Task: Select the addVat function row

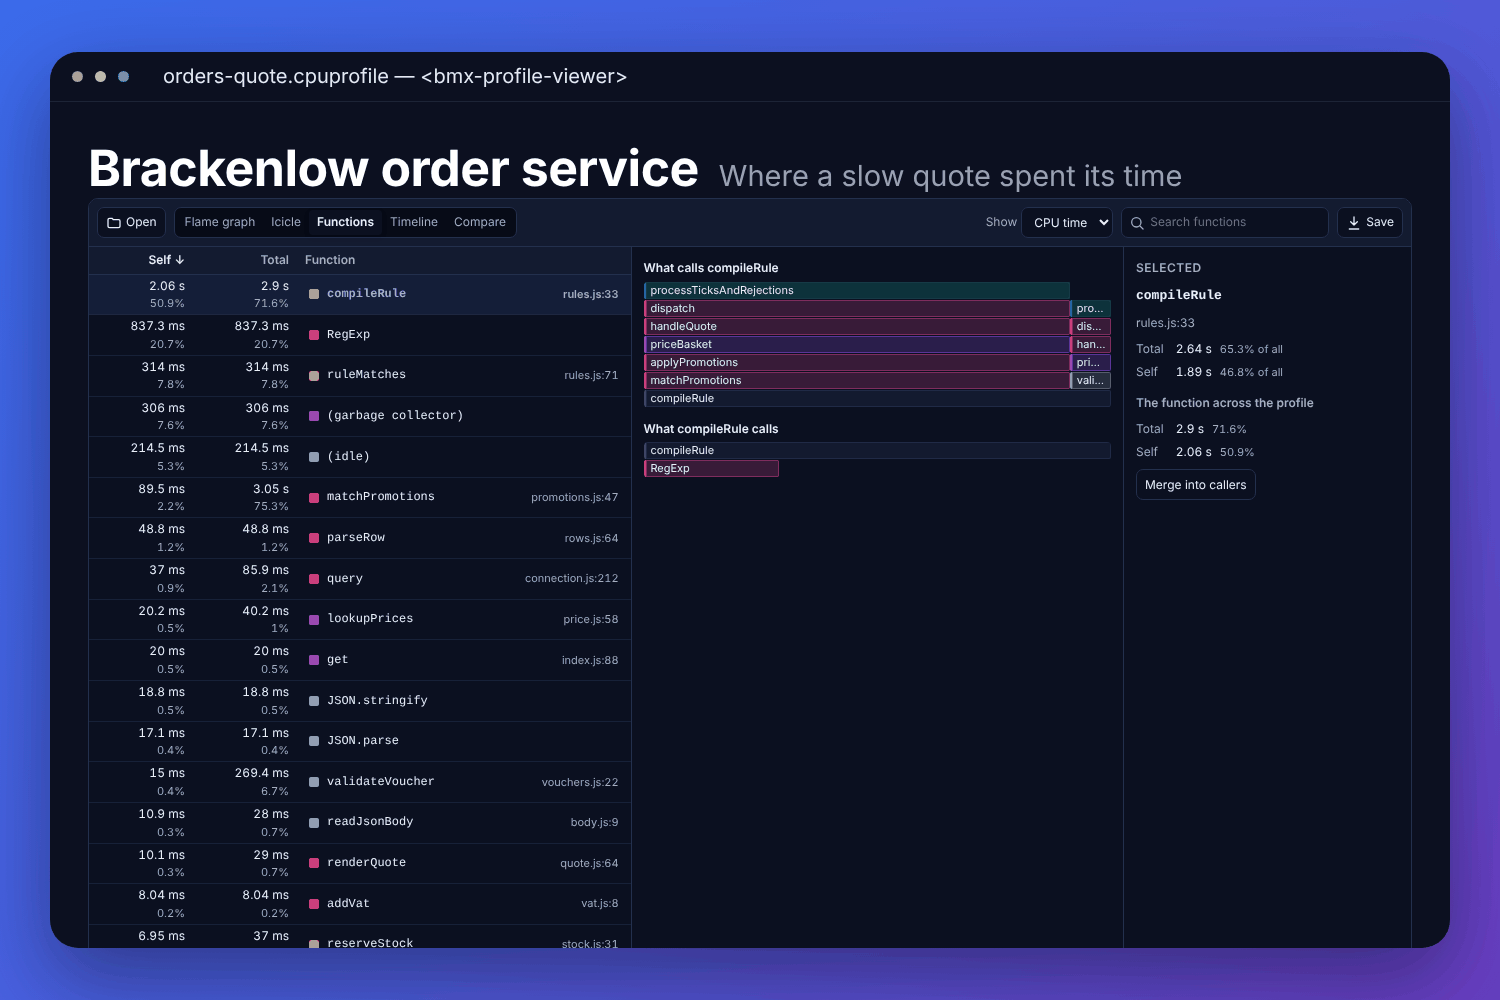Action: pos(360,904)
